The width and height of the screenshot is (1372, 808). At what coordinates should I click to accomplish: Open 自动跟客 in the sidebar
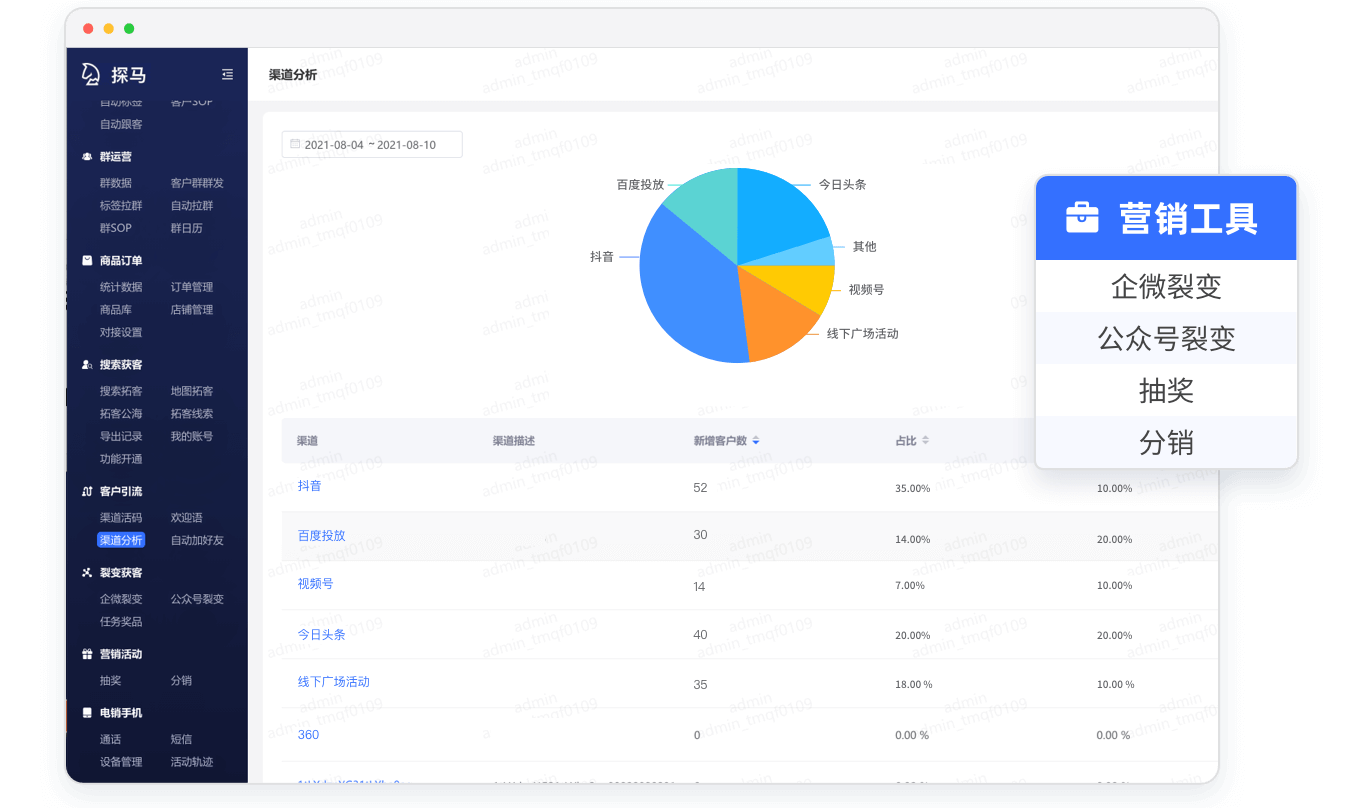point(121,125)
